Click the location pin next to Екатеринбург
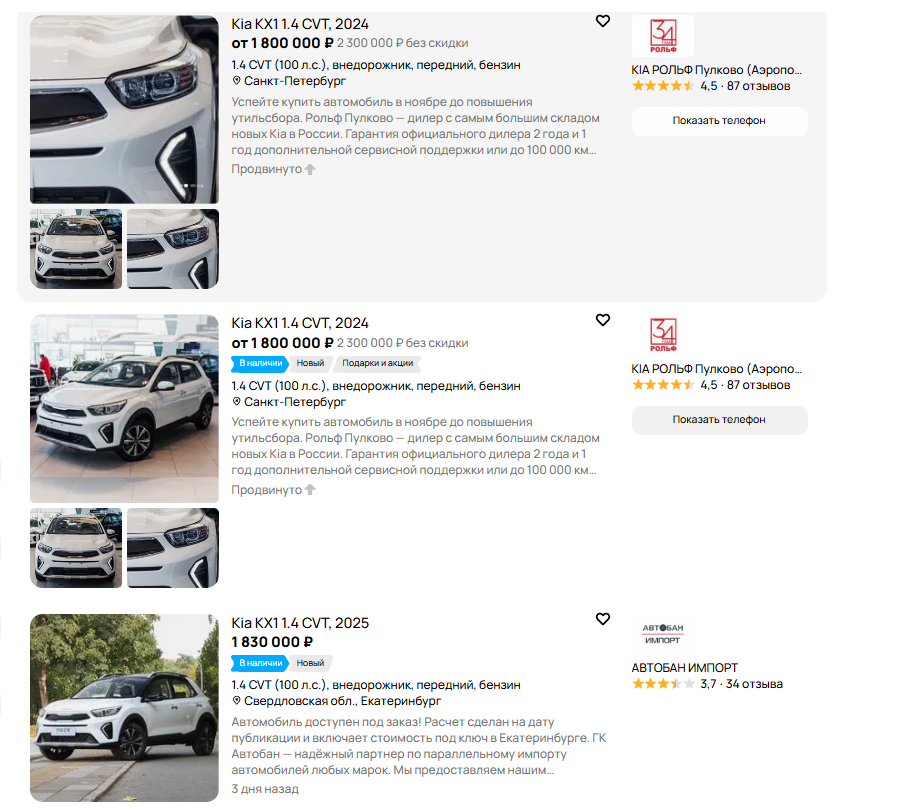The width and height of the screenshot is (901, 811). click(x=236, y=701)
